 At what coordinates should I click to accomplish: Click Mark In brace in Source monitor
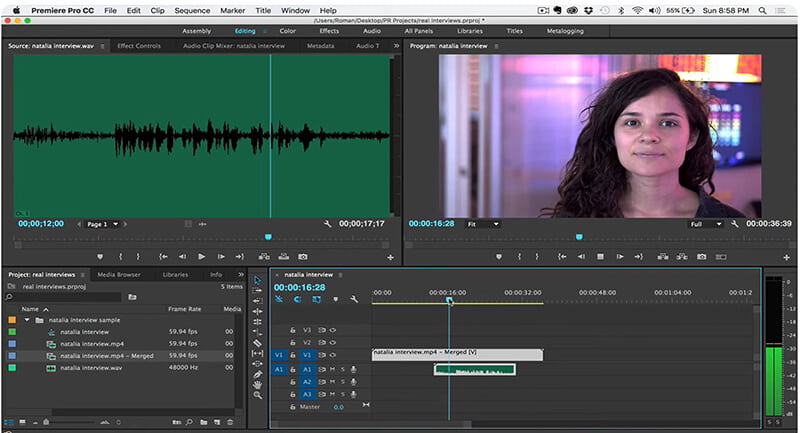(121, 257)
